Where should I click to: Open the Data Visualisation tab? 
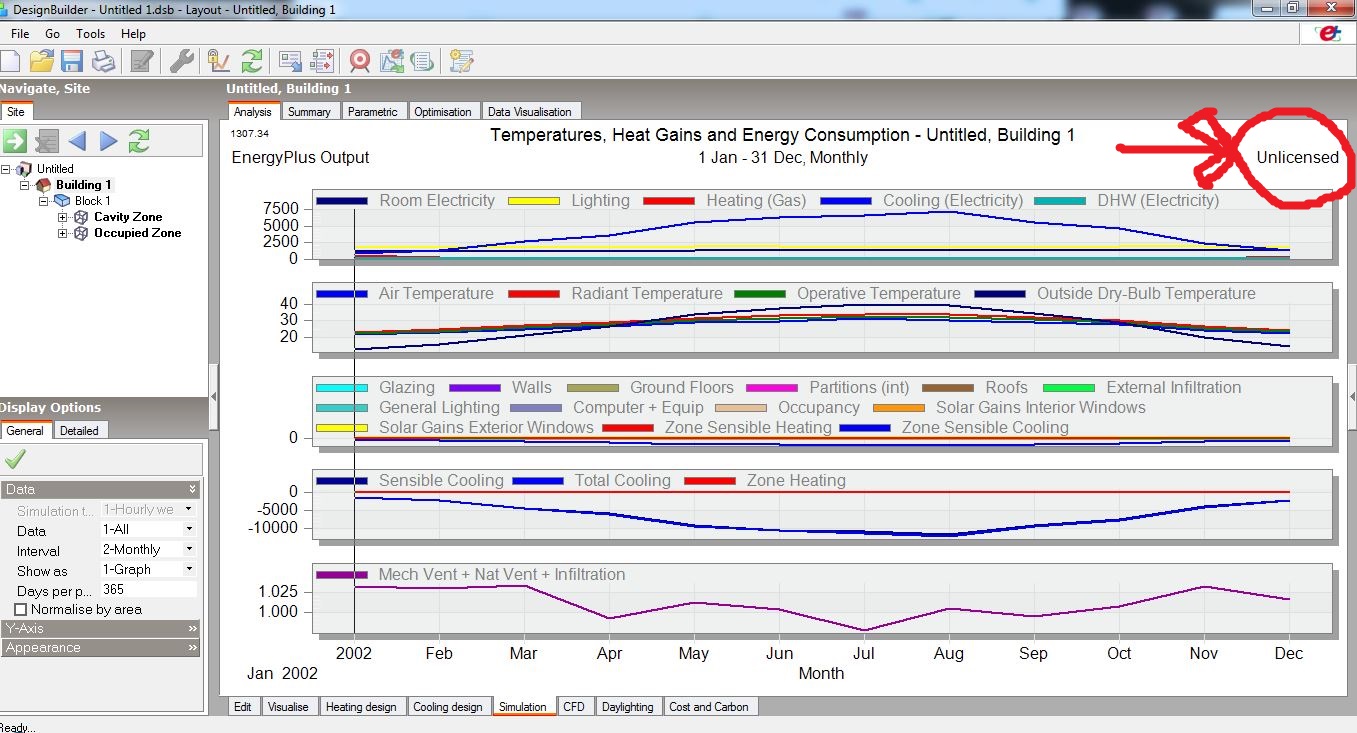(530, 112)
